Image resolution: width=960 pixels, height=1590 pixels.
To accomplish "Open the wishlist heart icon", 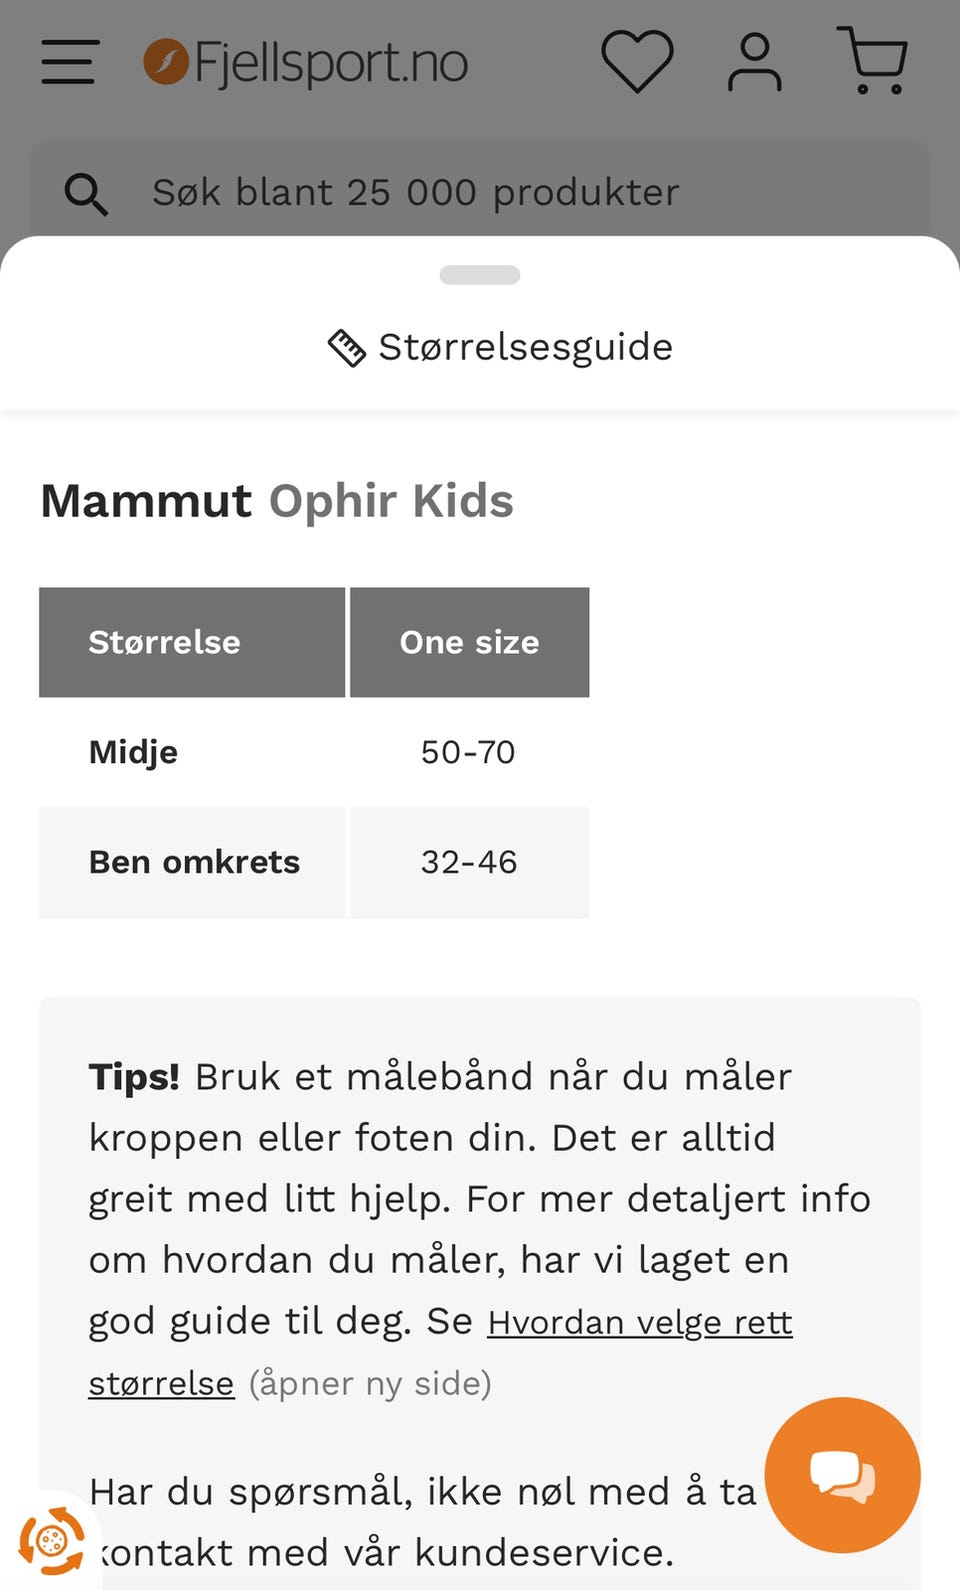I will point(637,62).
